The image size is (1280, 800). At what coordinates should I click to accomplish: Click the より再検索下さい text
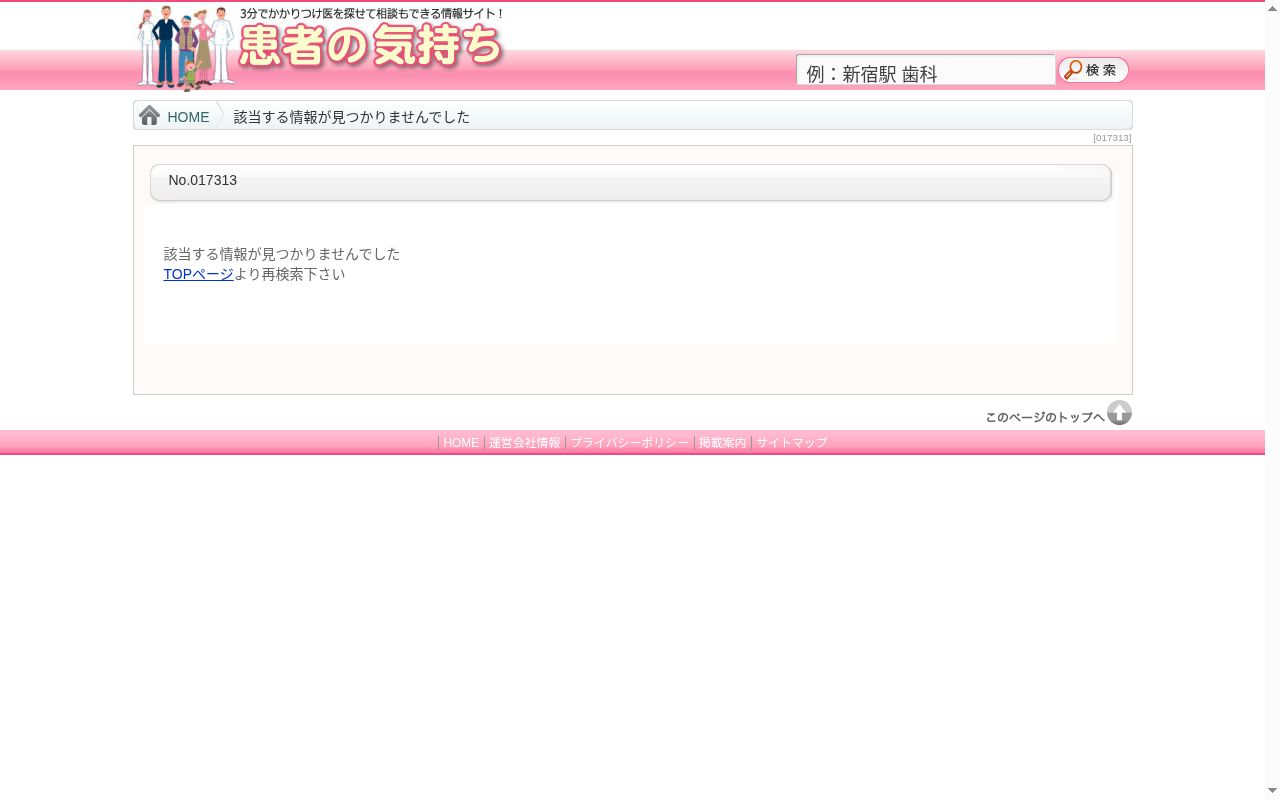click(289, 274)
